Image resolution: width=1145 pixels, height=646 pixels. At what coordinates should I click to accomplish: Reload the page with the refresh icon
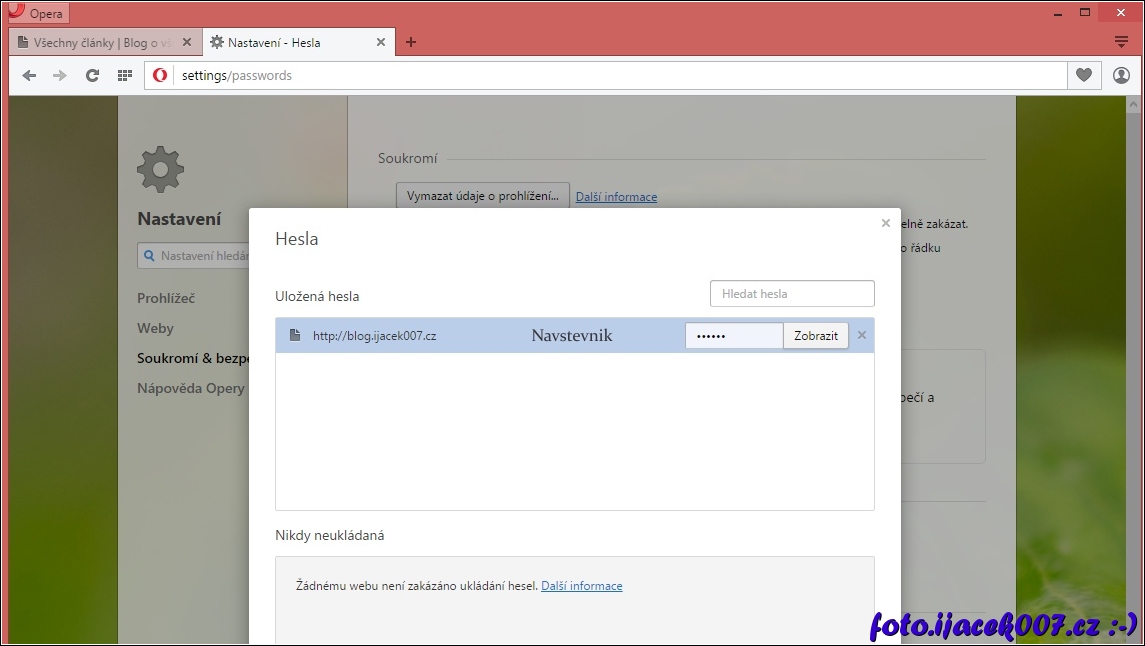92,75
